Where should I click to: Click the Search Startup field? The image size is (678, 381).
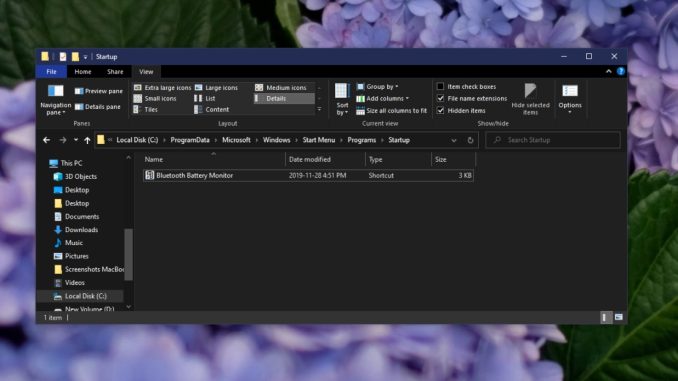point(553,140)
